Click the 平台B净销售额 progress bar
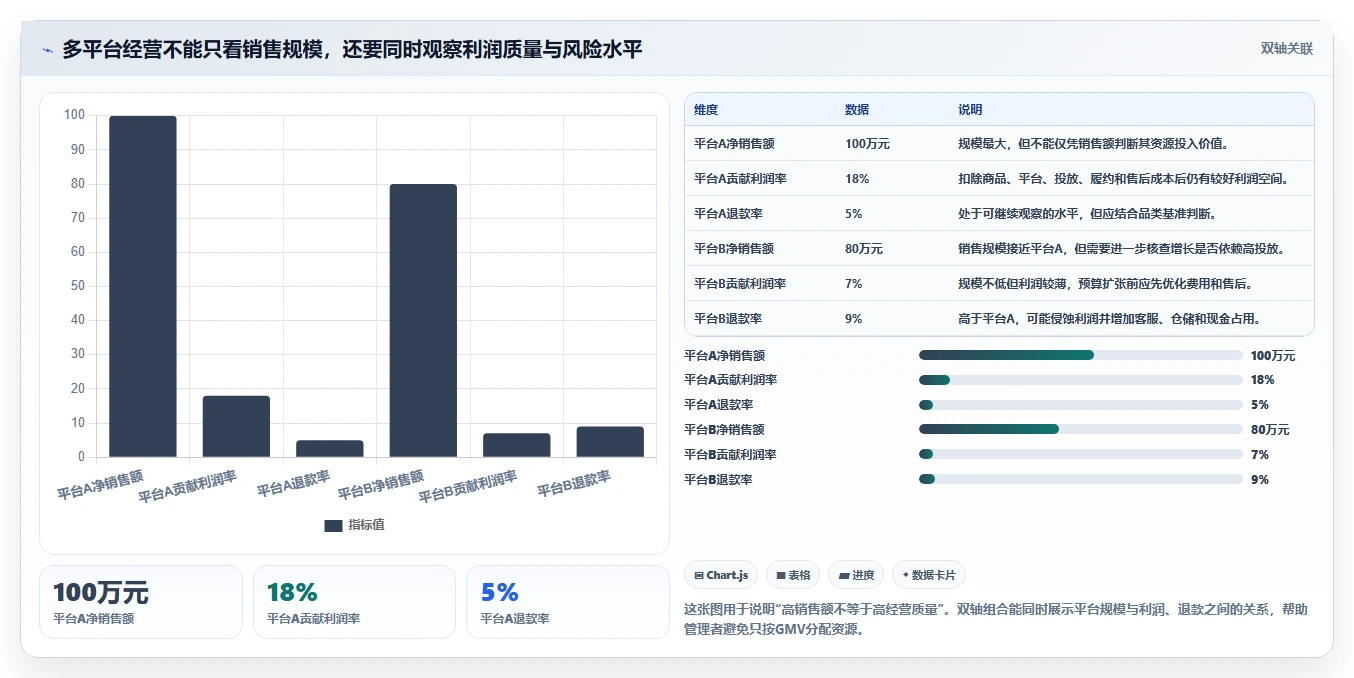This screenshot has width=1354, height=678. [x=1080, y=429]
